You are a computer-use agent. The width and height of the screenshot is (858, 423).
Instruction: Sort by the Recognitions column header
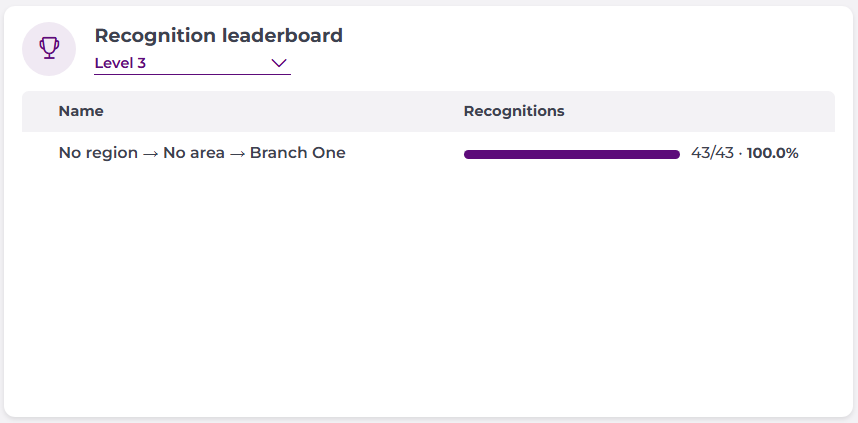[514, 111]
